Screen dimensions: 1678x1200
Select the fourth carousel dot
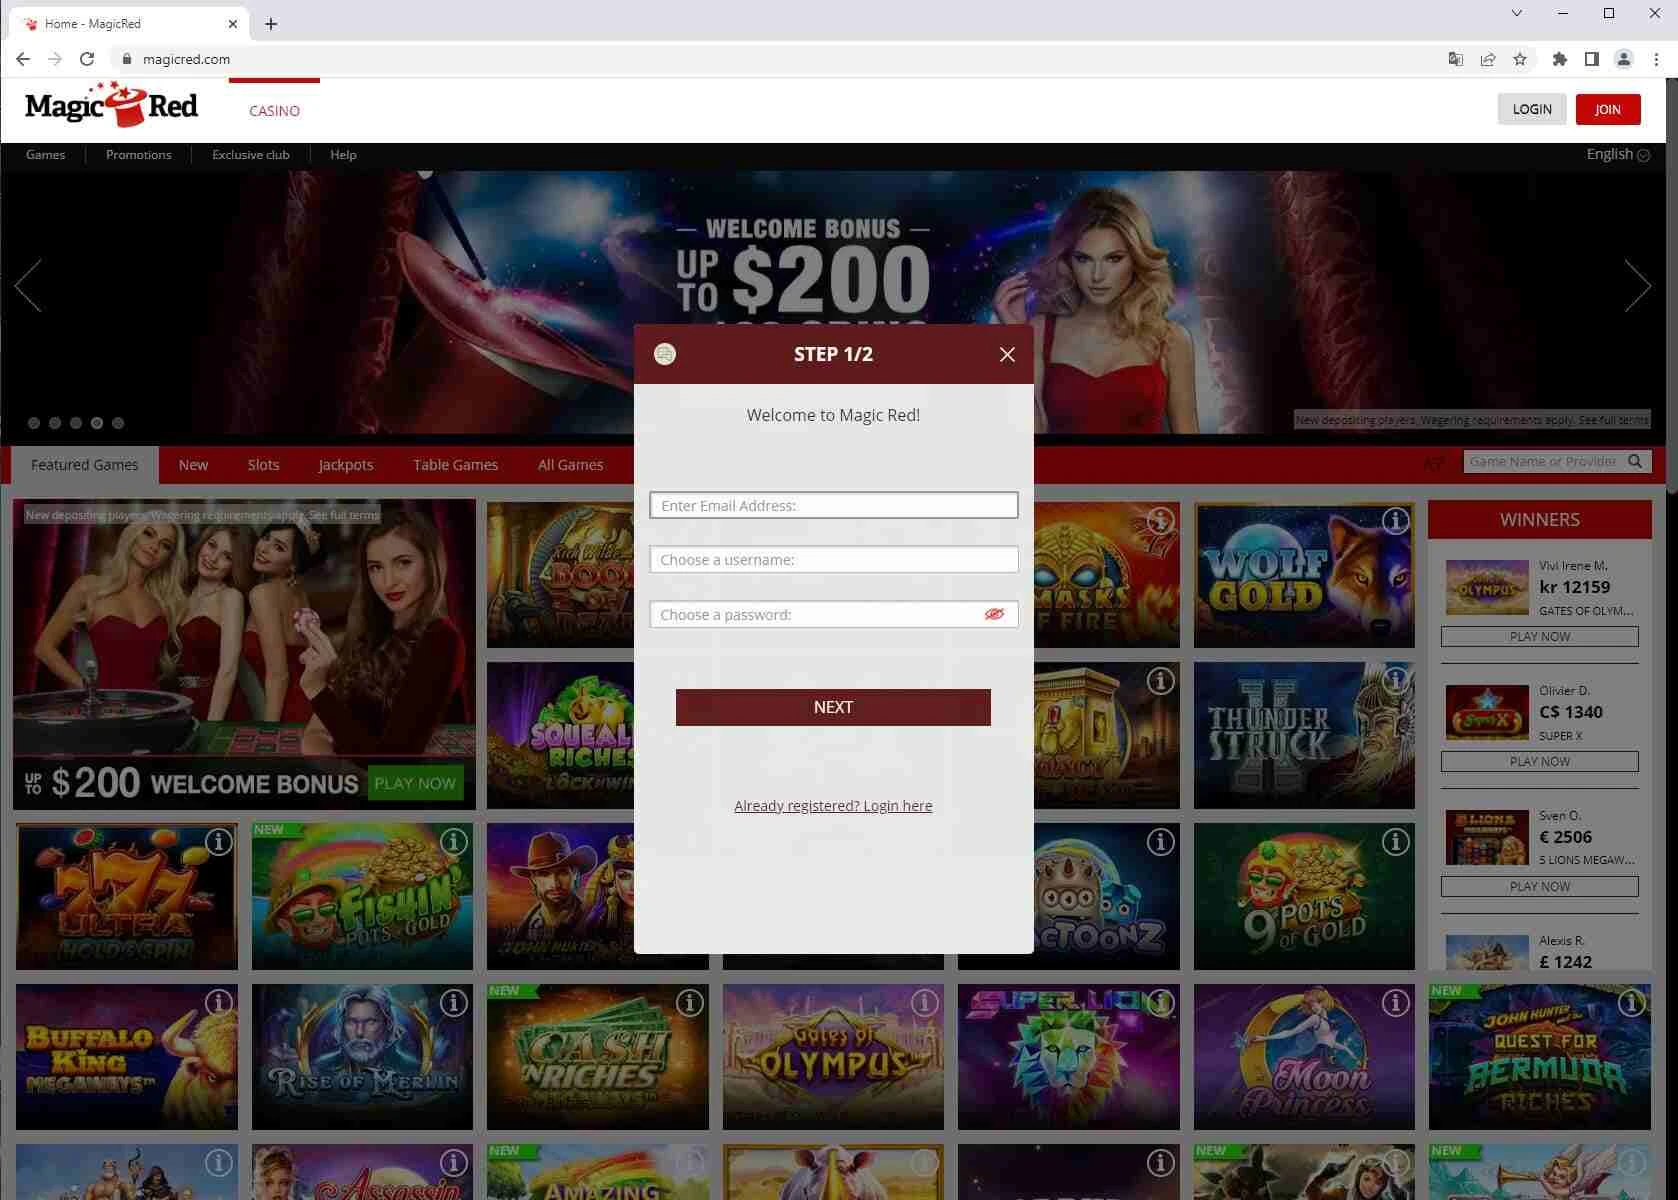point(97,423)
